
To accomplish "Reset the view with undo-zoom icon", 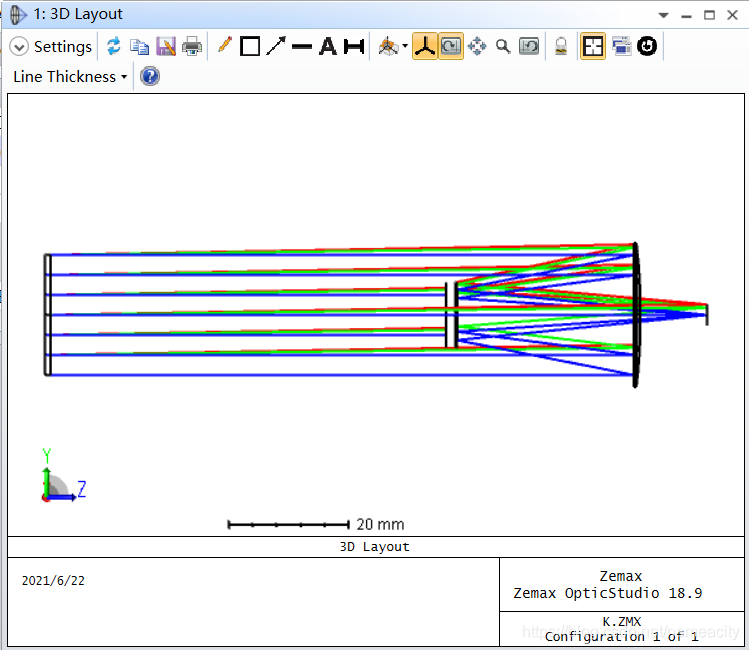I will tap(529, 46).
